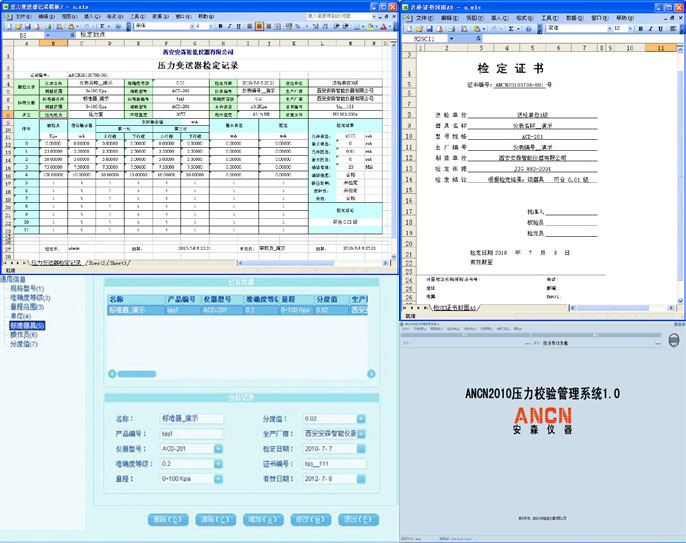Click 退出 (E) button
The width and height of the screenshot is (686, 543).
pos(358,520)
